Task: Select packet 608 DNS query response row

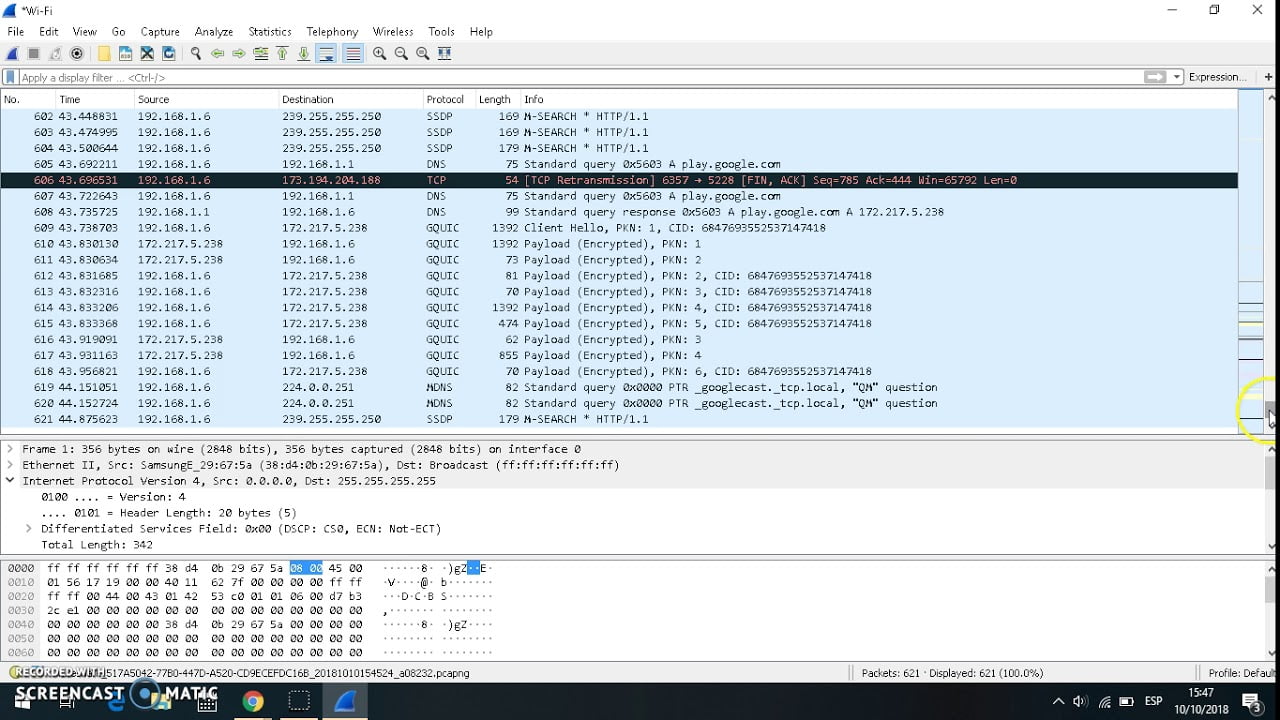Action: 619,212
